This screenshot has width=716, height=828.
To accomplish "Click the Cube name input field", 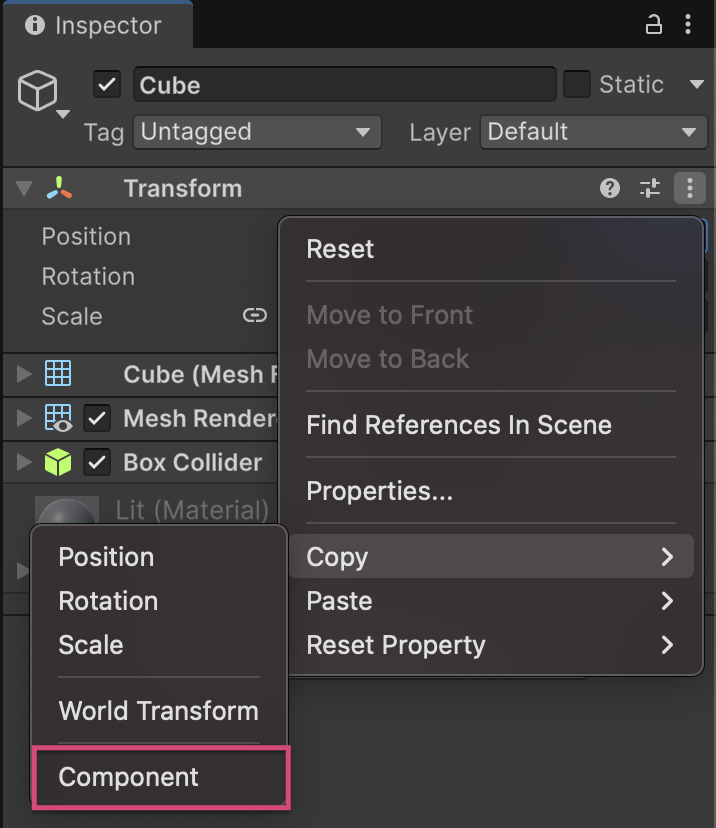I will (343, 85).
